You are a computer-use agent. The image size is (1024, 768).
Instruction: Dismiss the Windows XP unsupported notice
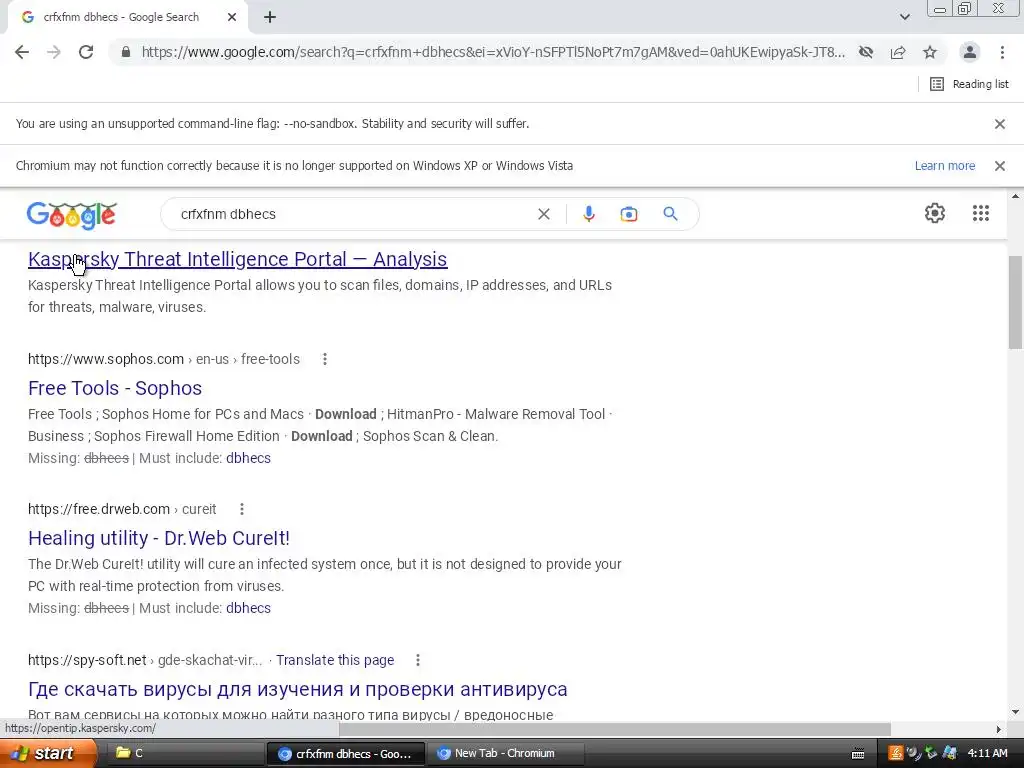(999, 166)
